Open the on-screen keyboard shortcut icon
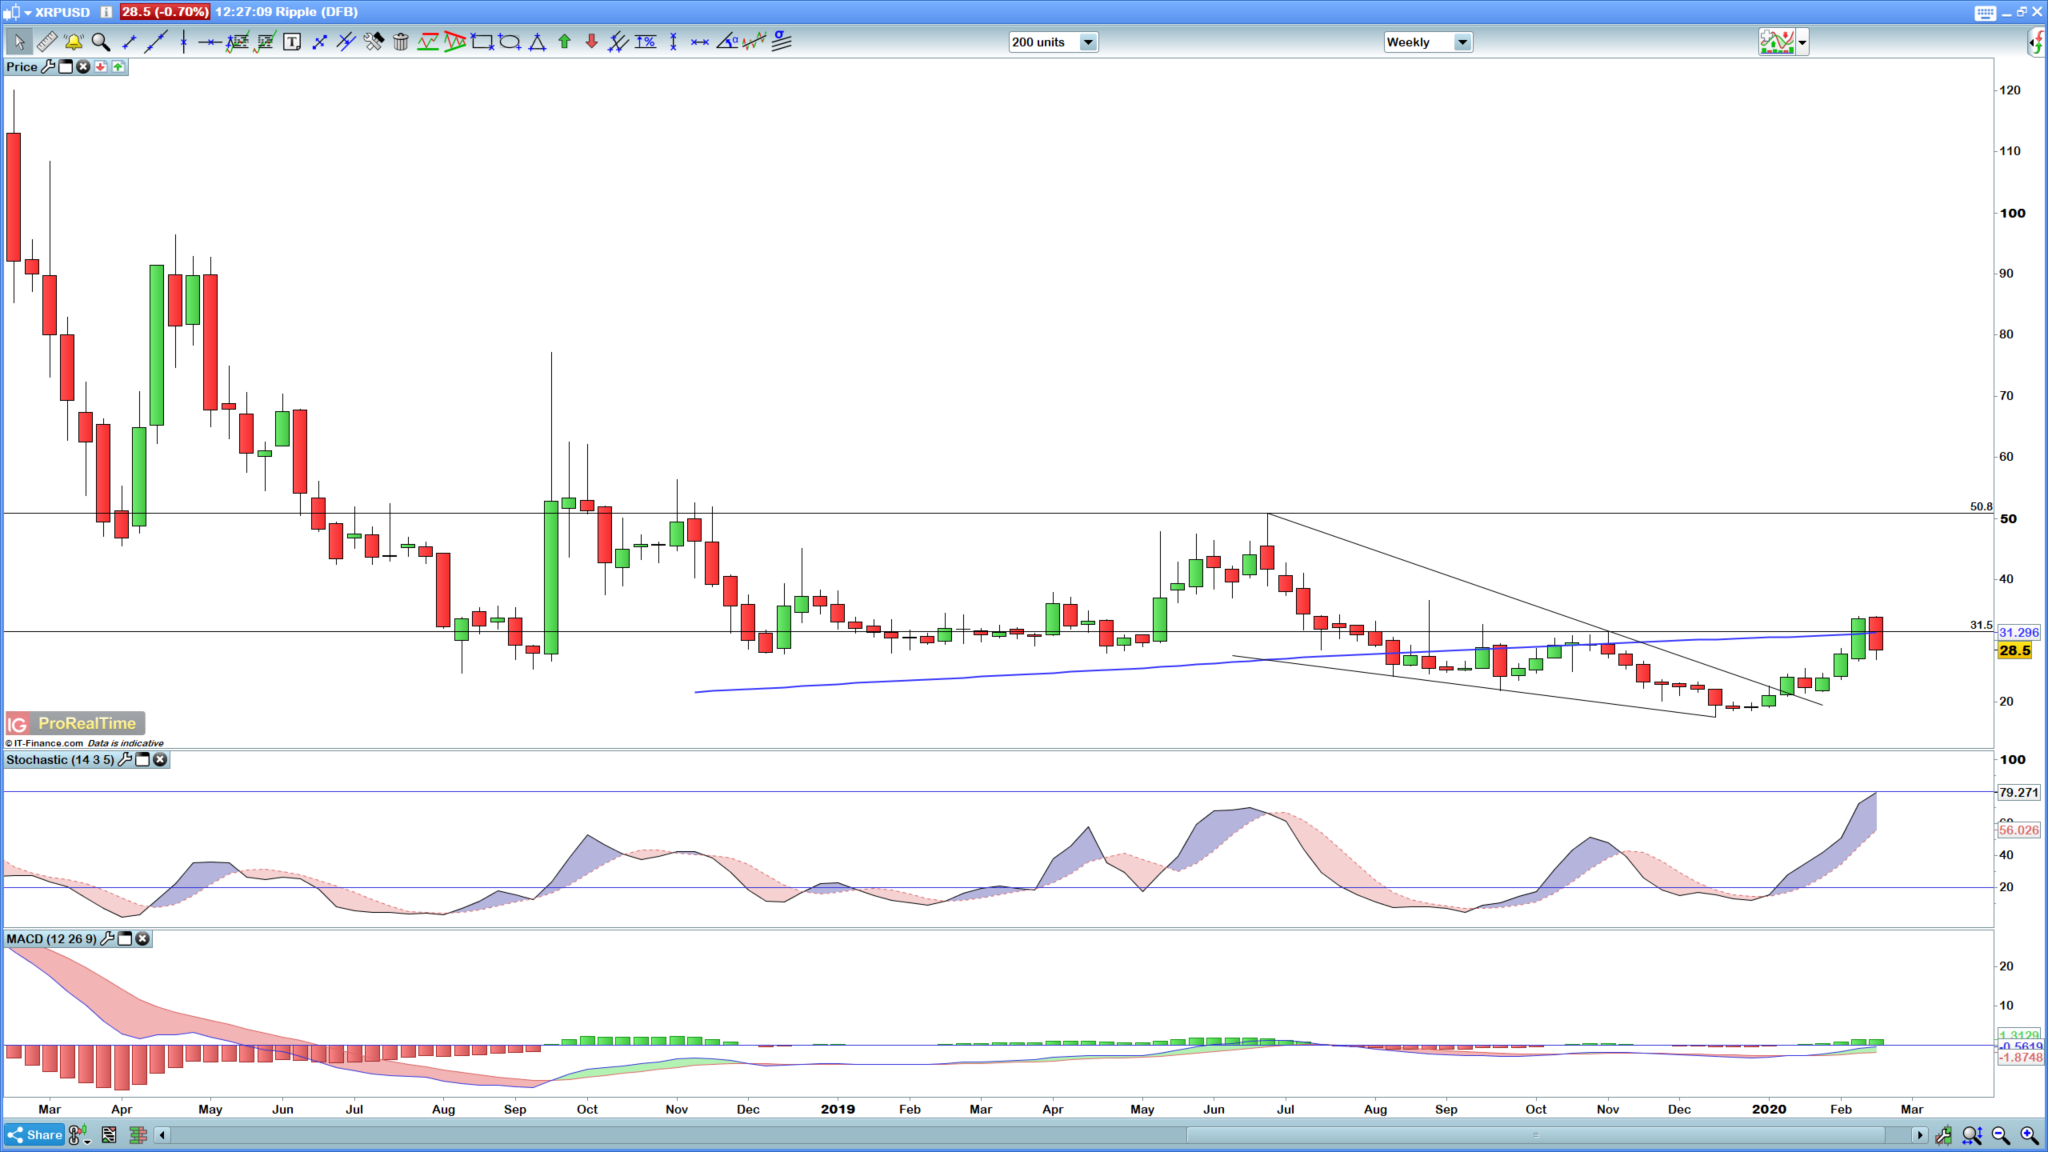The image size is (2048, 1152). 1985,13
